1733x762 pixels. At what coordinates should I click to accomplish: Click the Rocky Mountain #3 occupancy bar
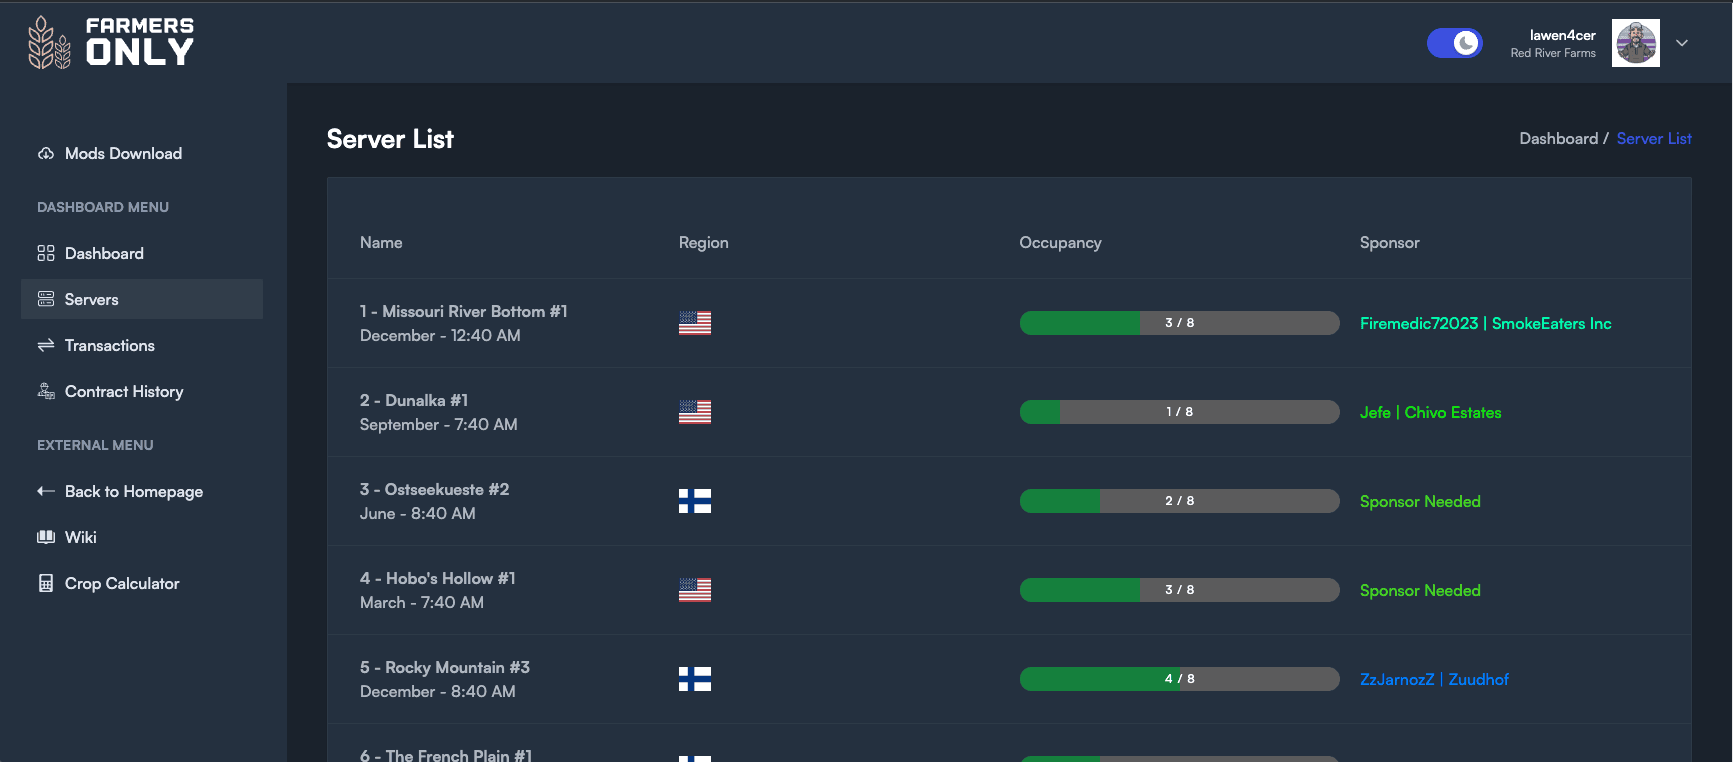1179,679
